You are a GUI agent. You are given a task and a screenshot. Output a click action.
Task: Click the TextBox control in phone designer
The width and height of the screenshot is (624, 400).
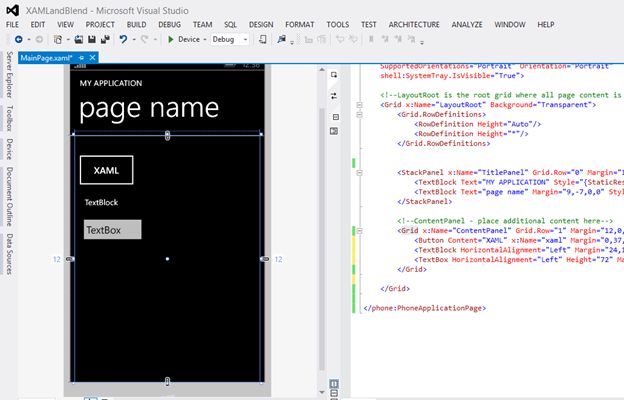[x=111, y=230]
